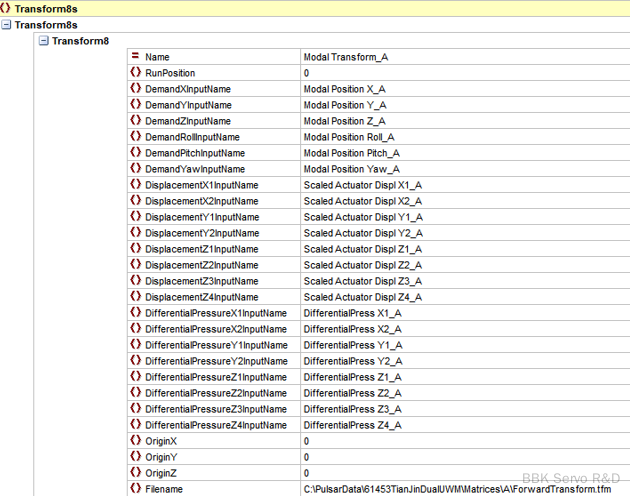
Task: Click the icon beside OriginX
Action: click(x=135, y=441)
